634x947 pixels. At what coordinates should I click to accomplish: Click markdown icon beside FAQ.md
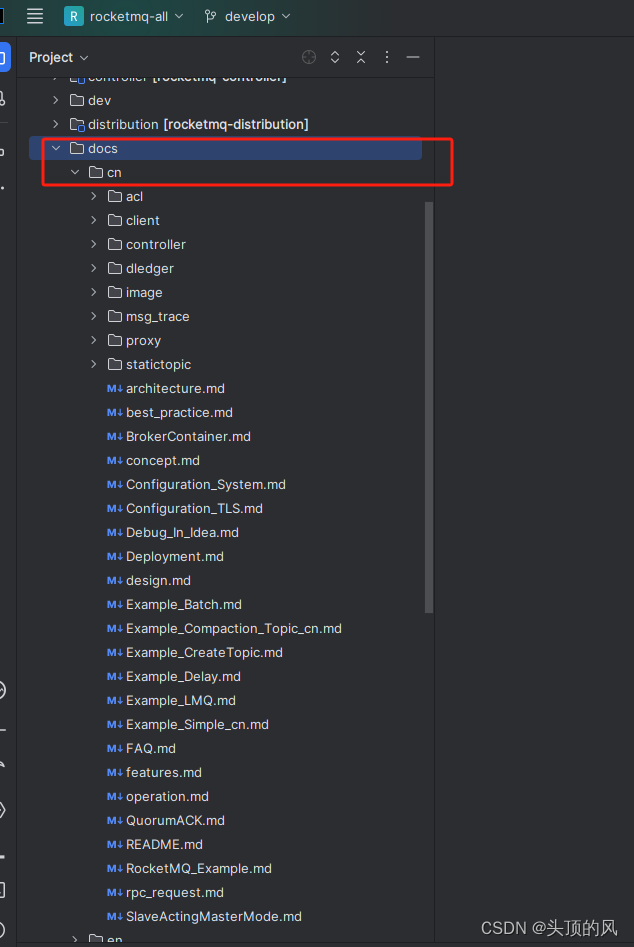pyautogui.click(x=115, y=749)
